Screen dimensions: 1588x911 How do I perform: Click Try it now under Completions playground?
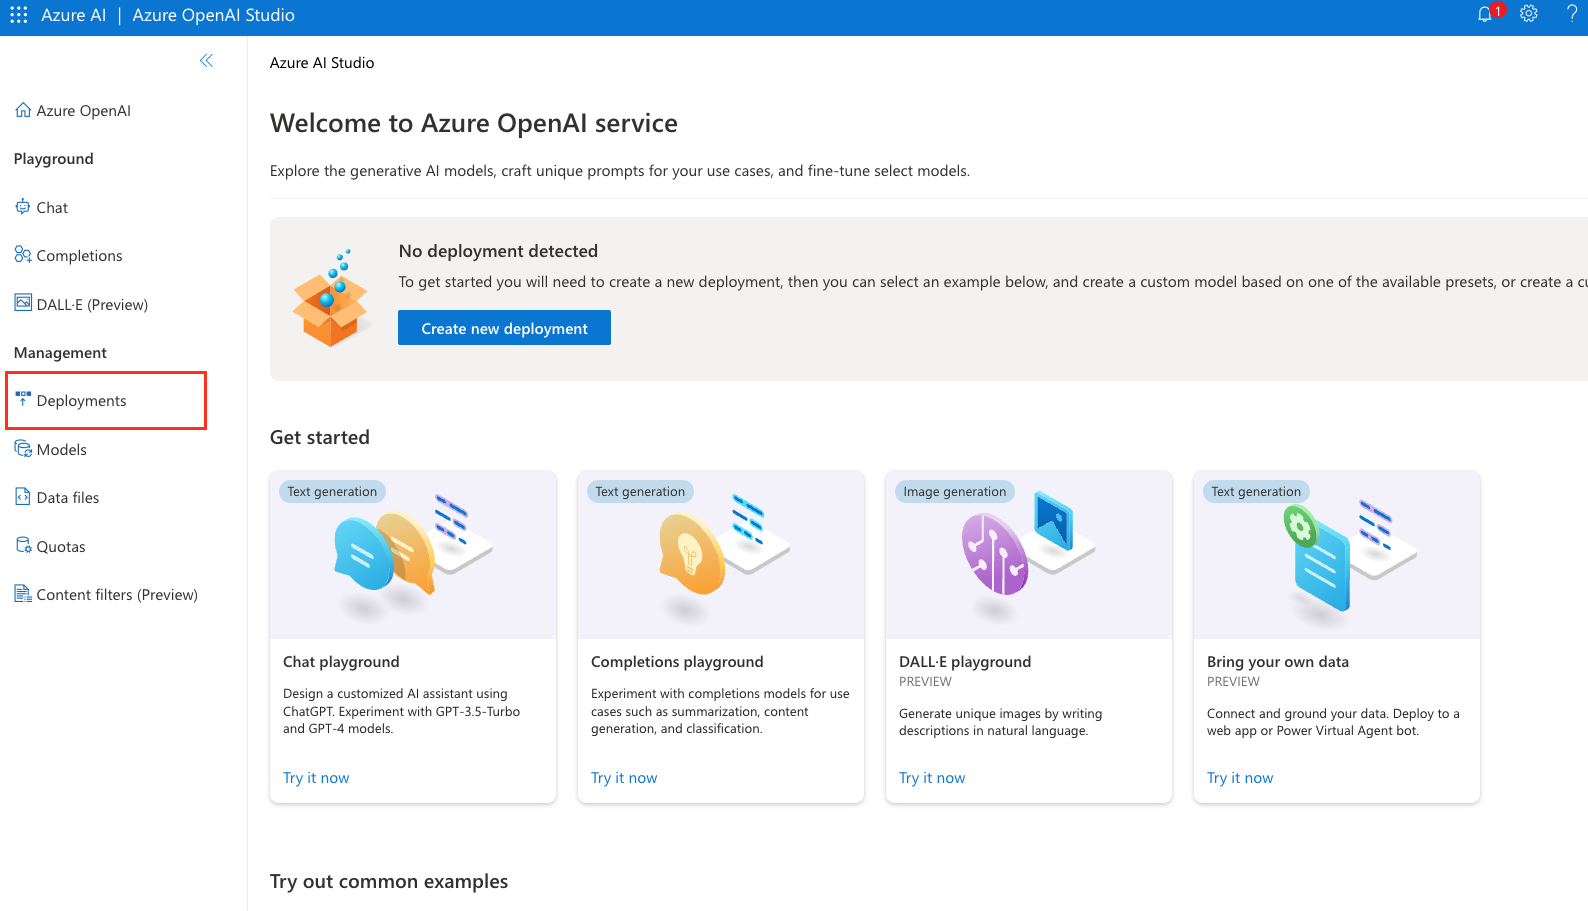click(624, 778)
